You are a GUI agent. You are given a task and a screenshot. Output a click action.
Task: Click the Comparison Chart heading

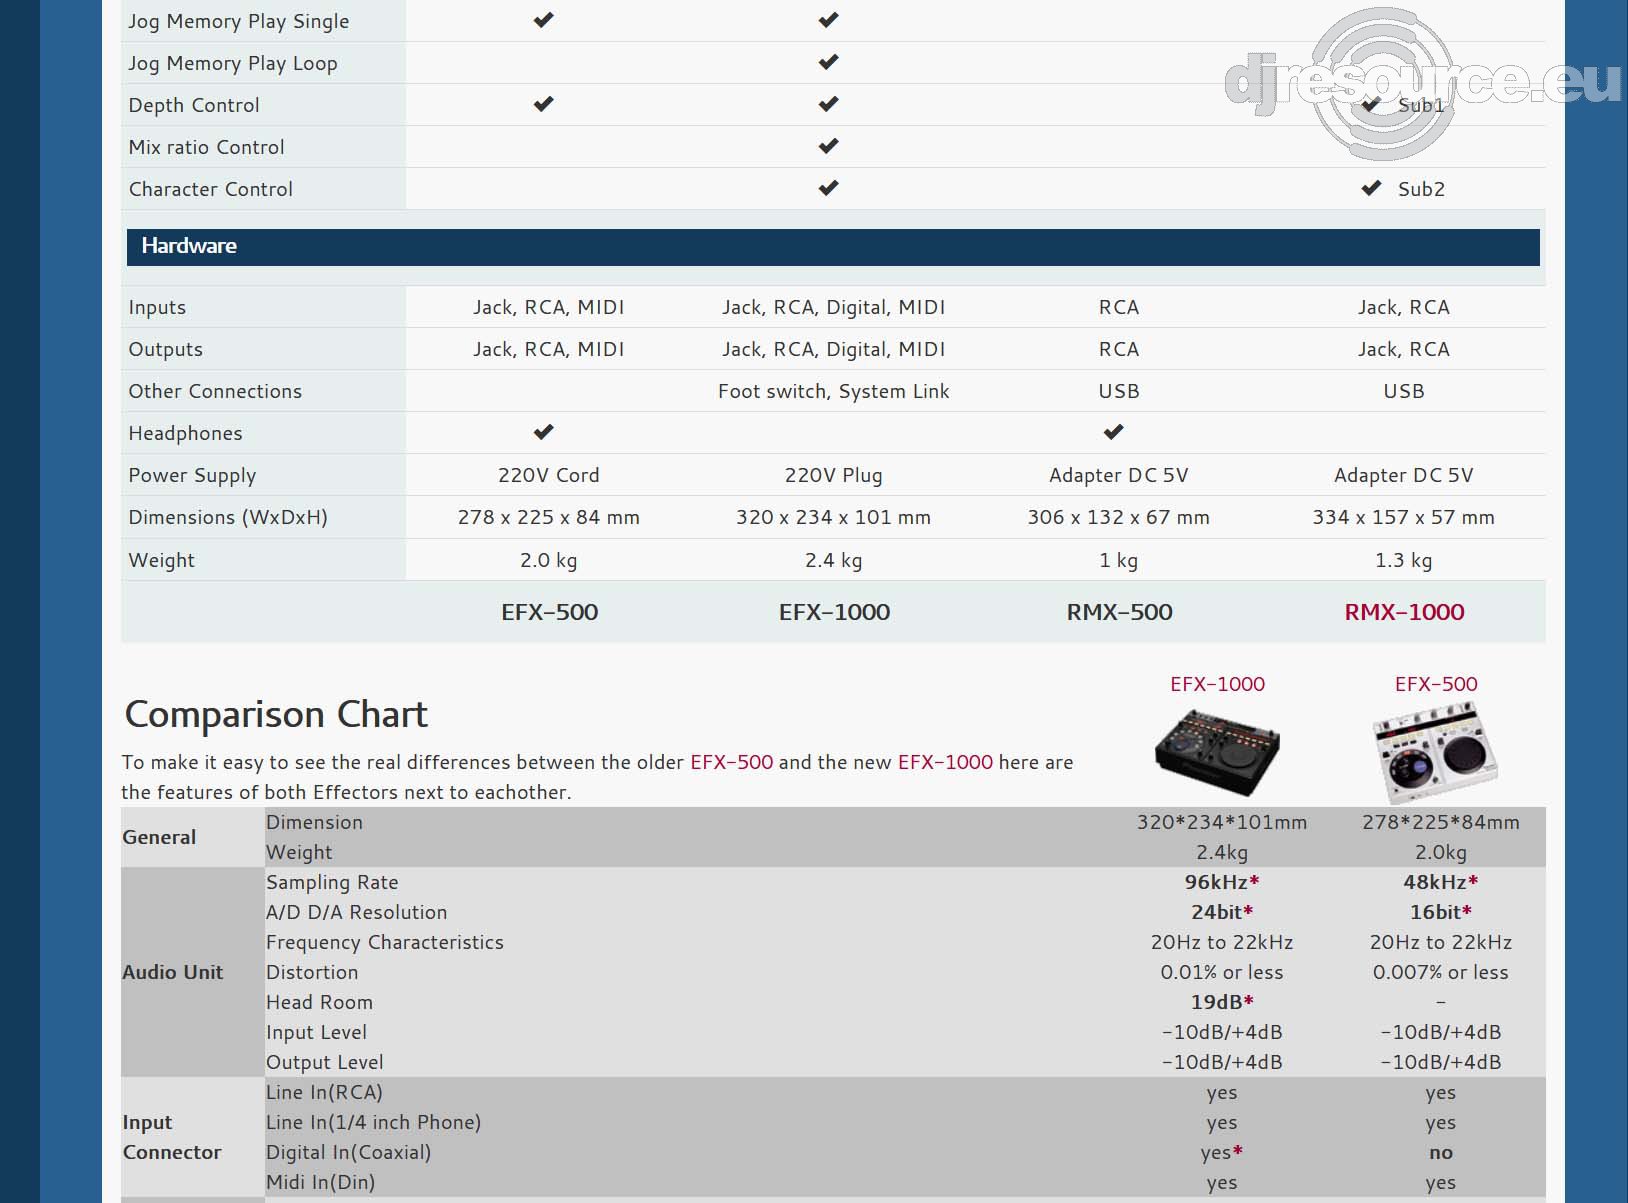pos(276,715)
